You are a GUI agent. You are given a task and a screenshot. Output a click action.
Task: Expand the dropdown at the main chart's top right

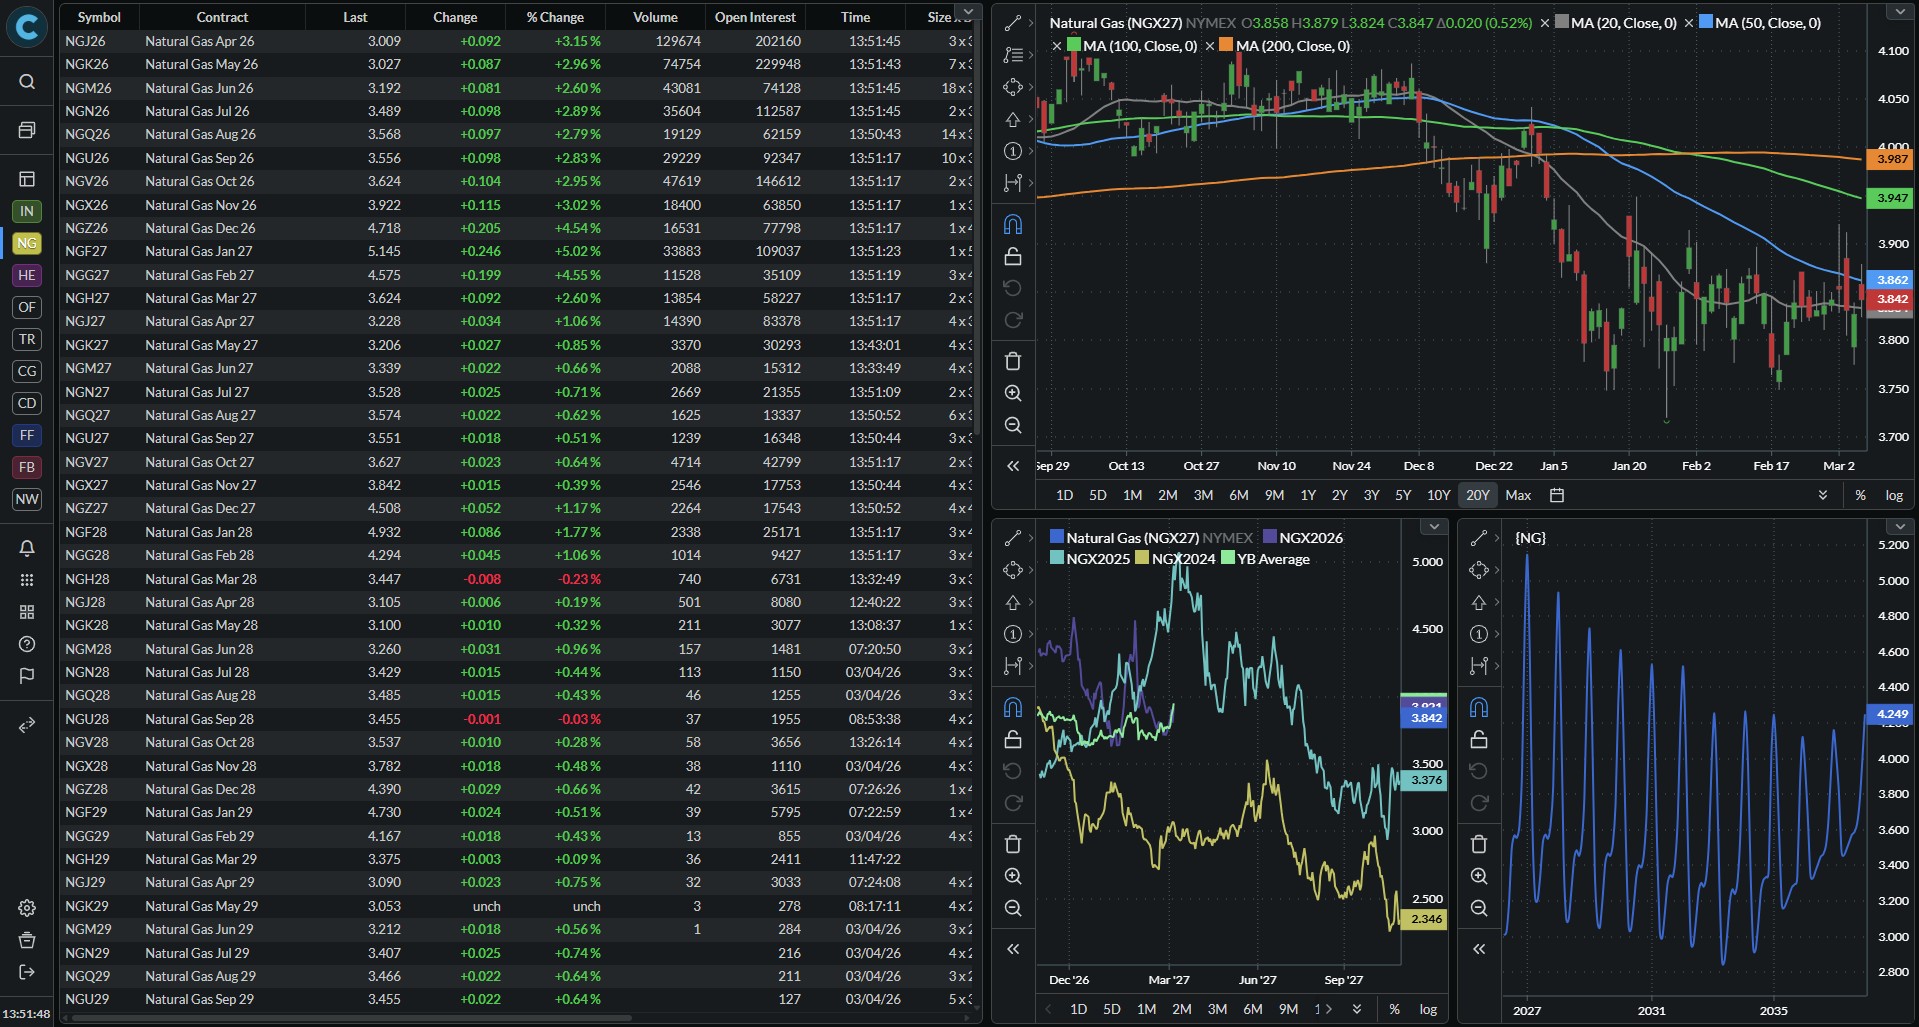pos(1900,12)
